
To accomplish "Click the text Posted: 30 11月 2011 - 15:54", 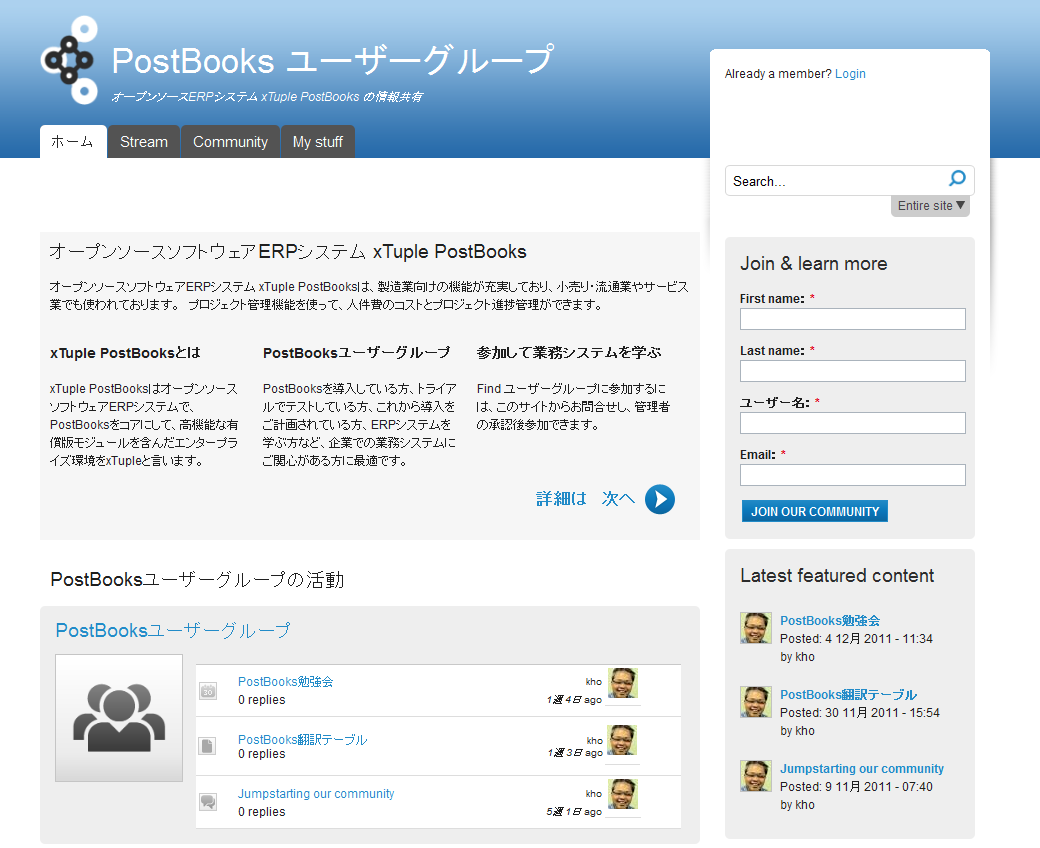I will coord(860,713).
